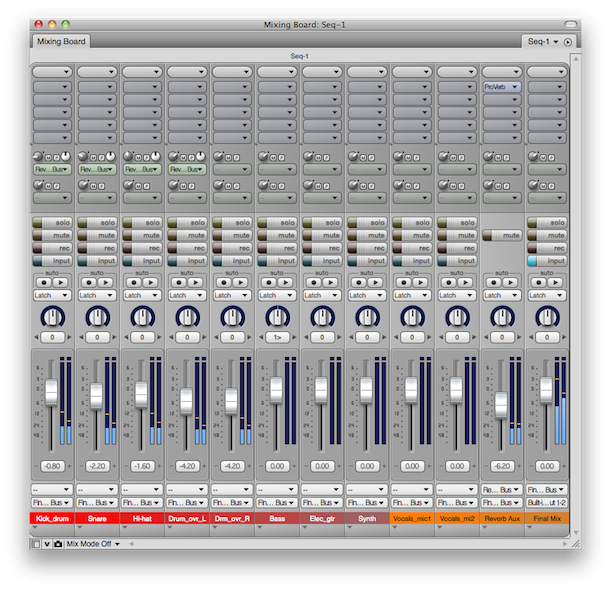Mute the Synth track
The width and height of the screenshot is (611, 590).
tap(367, 235)
